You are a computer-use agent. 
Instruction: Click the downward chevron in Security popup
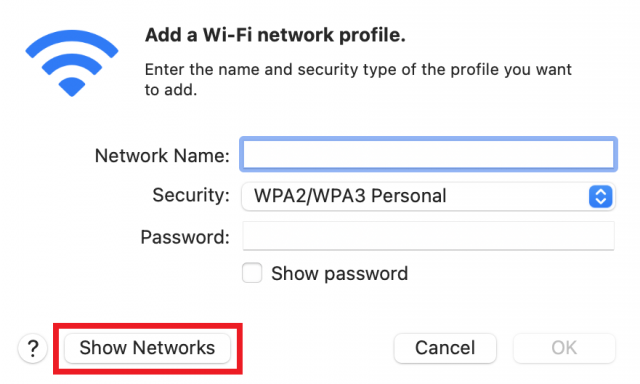pyautogui.click(x=600, y=201)
